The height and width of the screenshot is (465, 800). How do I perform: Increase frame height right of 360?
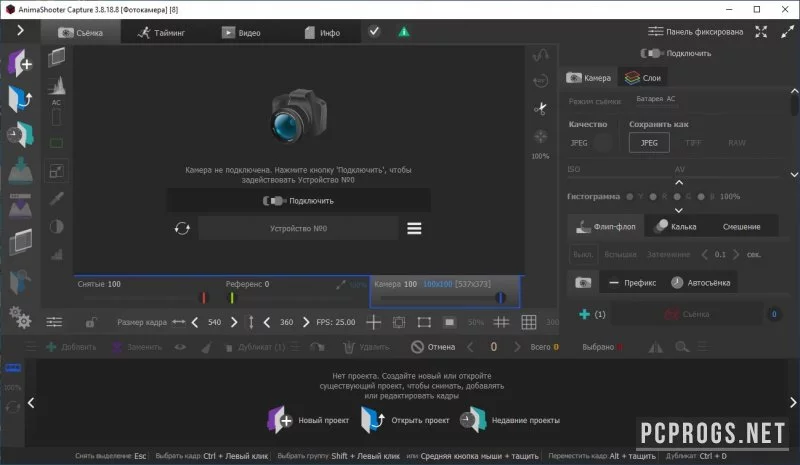[306, 322]
